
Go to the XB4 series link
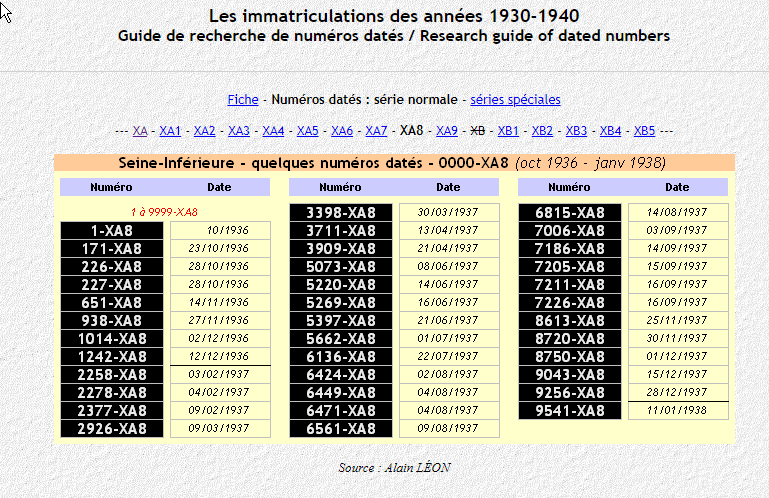611,131
